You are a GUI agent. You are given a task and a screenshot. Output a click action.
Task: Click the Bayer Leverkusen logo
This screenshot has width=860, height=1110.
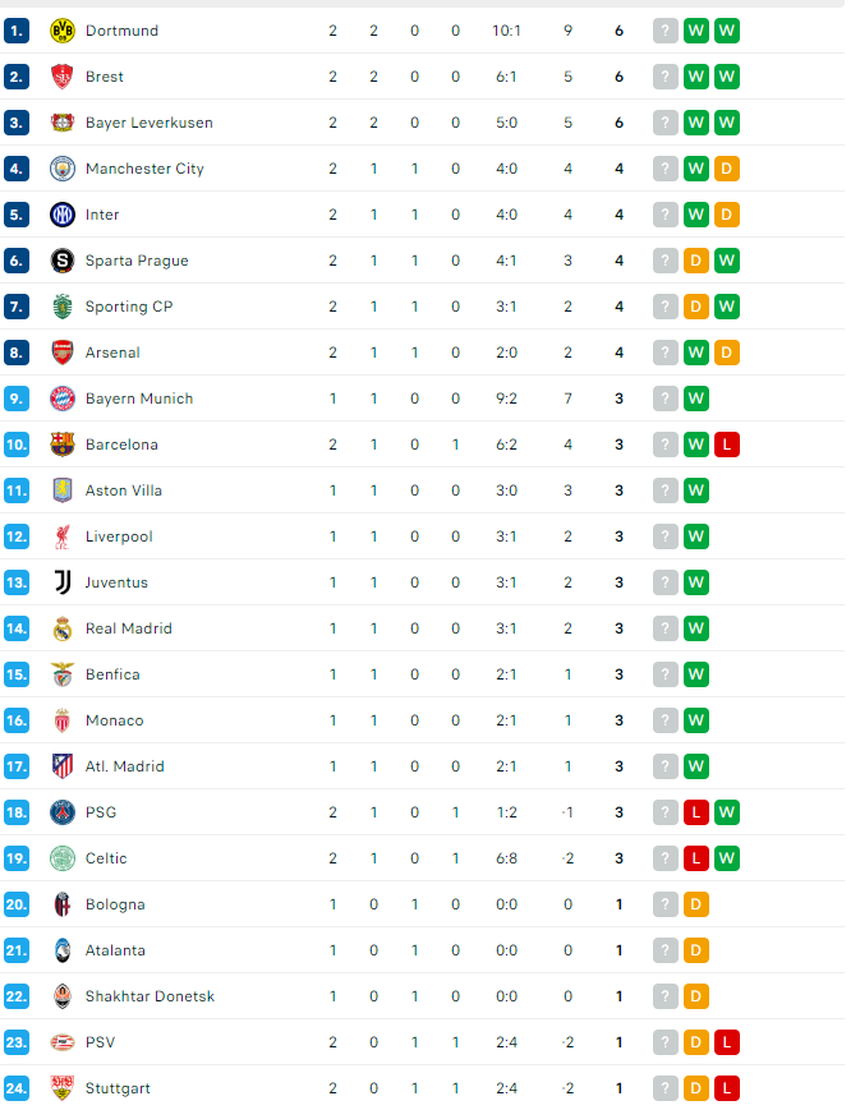coord(63,122)
